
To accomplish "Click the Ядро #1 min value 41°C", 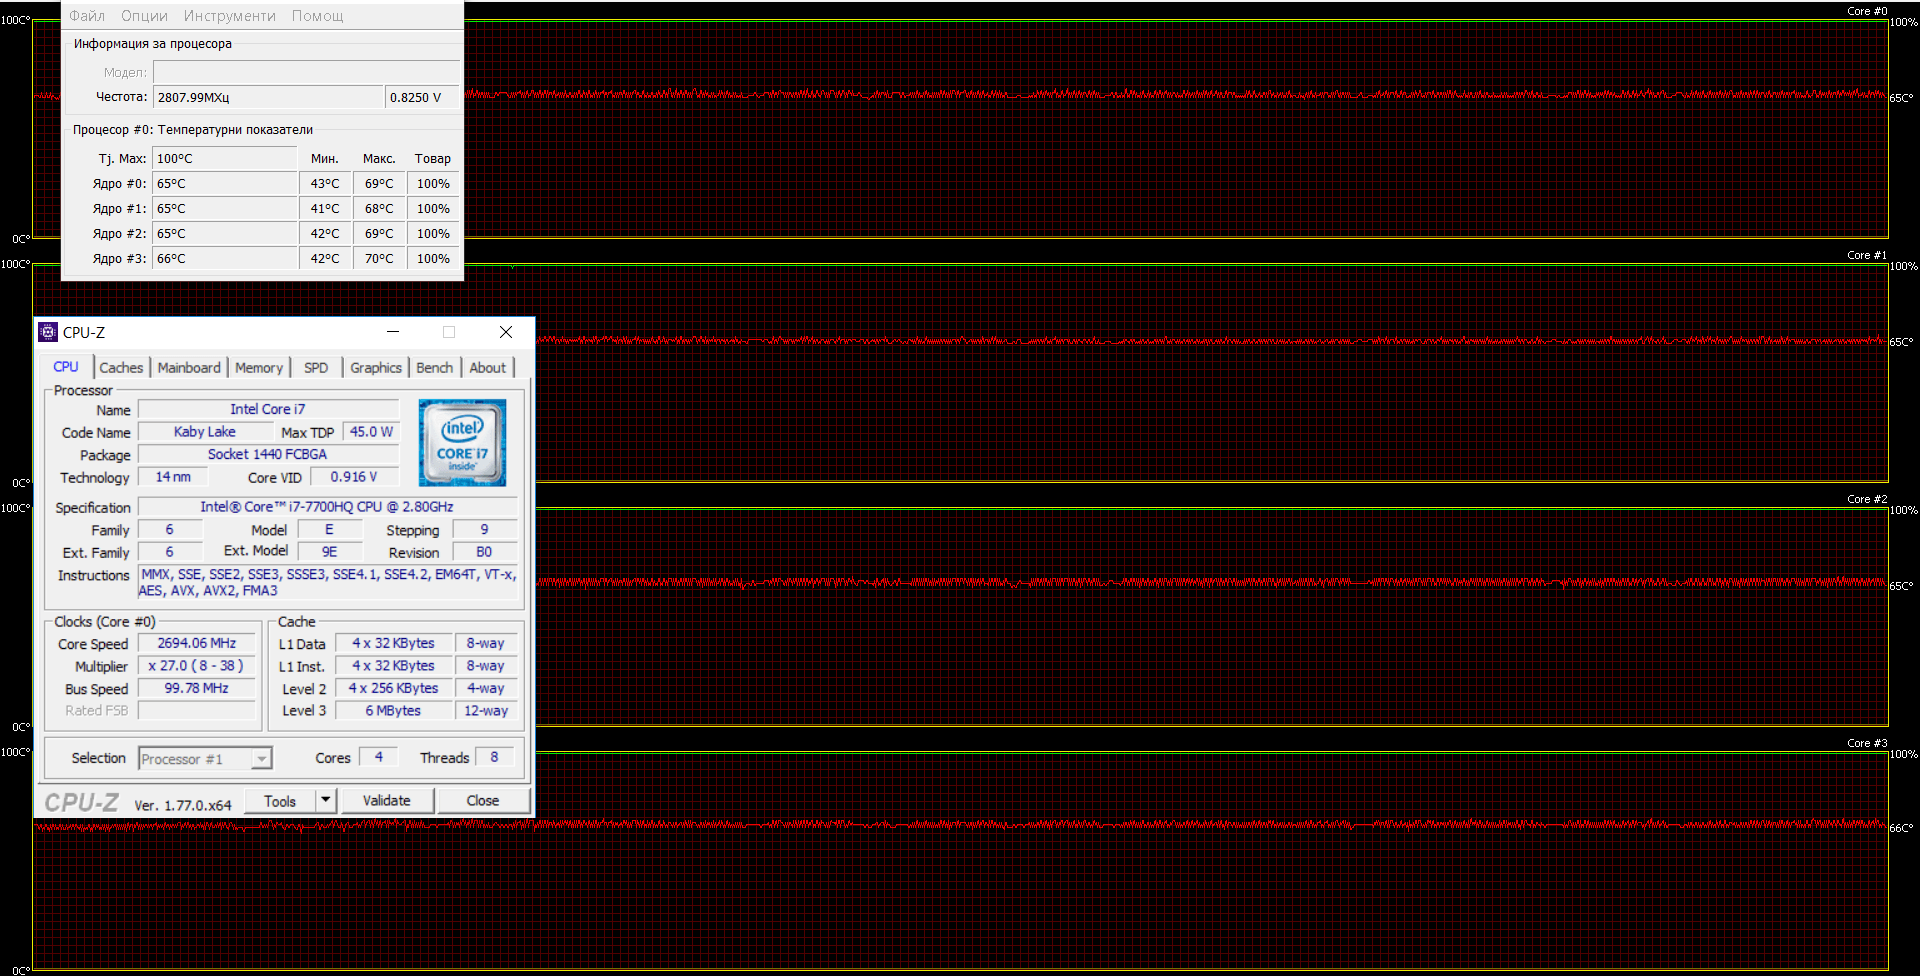I will point(325,208).
